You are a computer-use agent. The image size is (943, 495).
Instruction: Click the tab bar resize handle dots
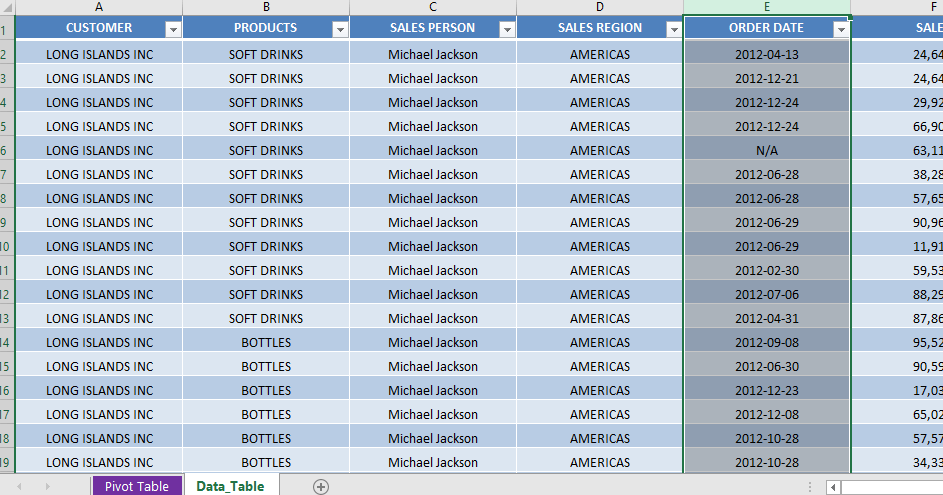coord(810,487)
